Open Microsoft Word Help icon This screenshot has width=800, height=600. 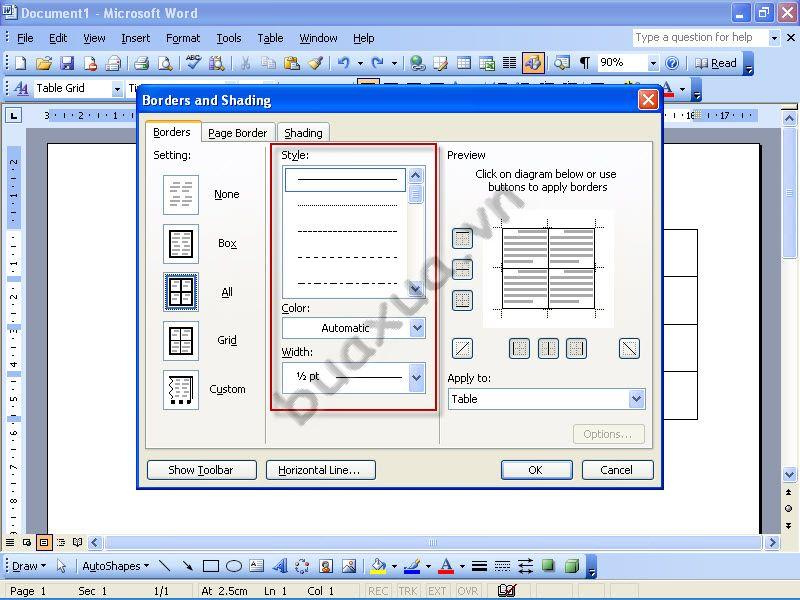pos(672,63)
